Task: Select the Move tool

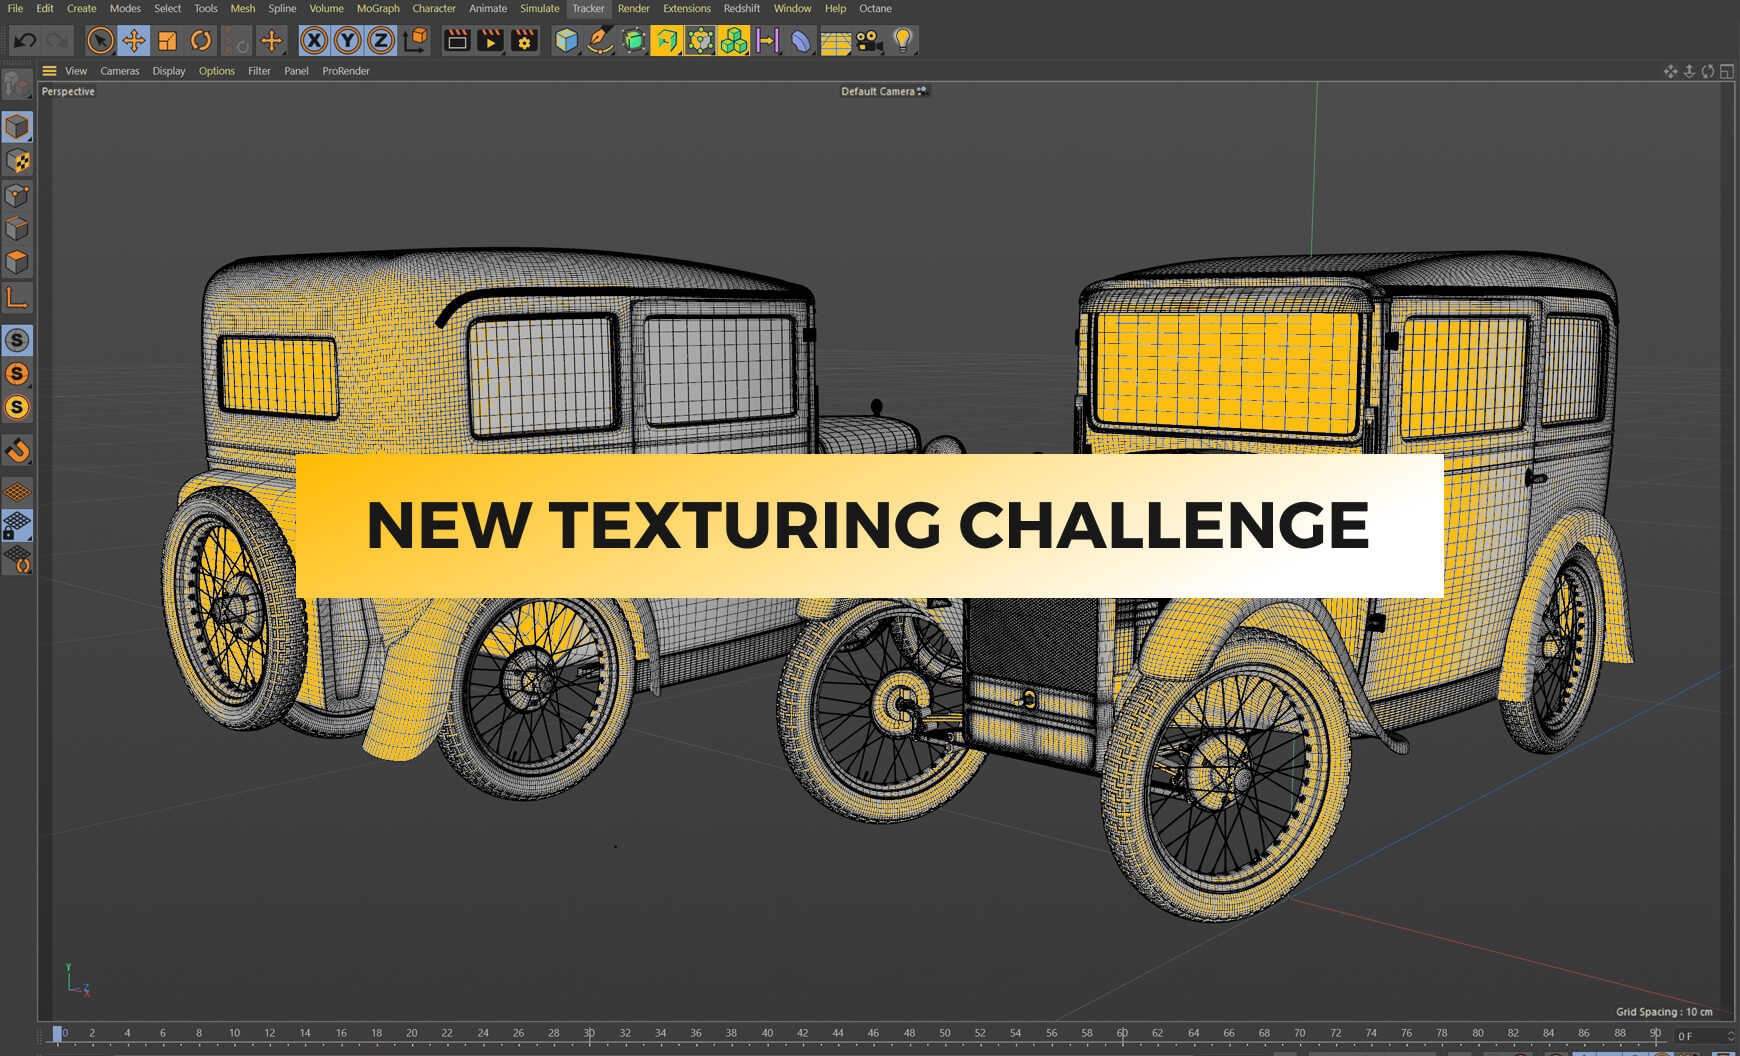Action: point(134,41)
